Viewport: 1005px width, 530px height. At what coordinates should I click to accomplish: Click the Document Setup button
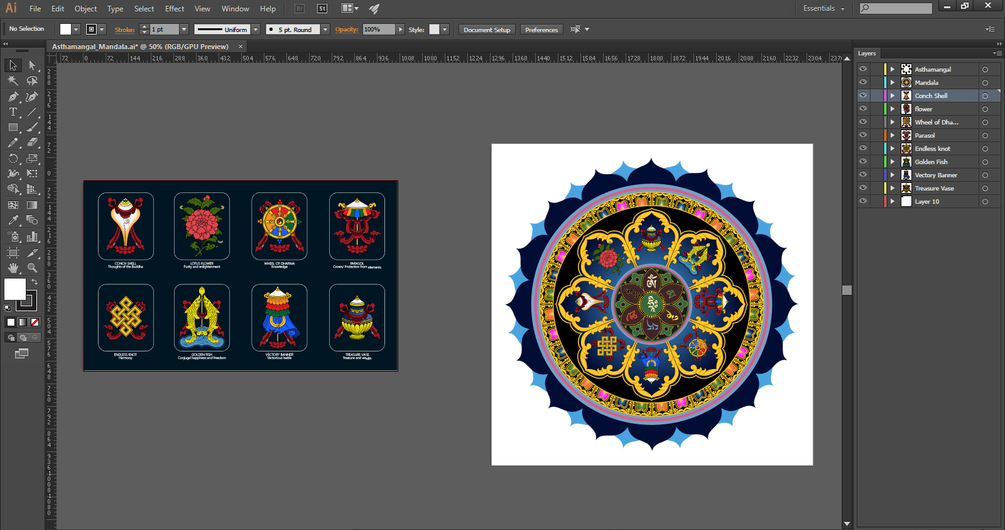pyautogui.click(x=486, y=29)
